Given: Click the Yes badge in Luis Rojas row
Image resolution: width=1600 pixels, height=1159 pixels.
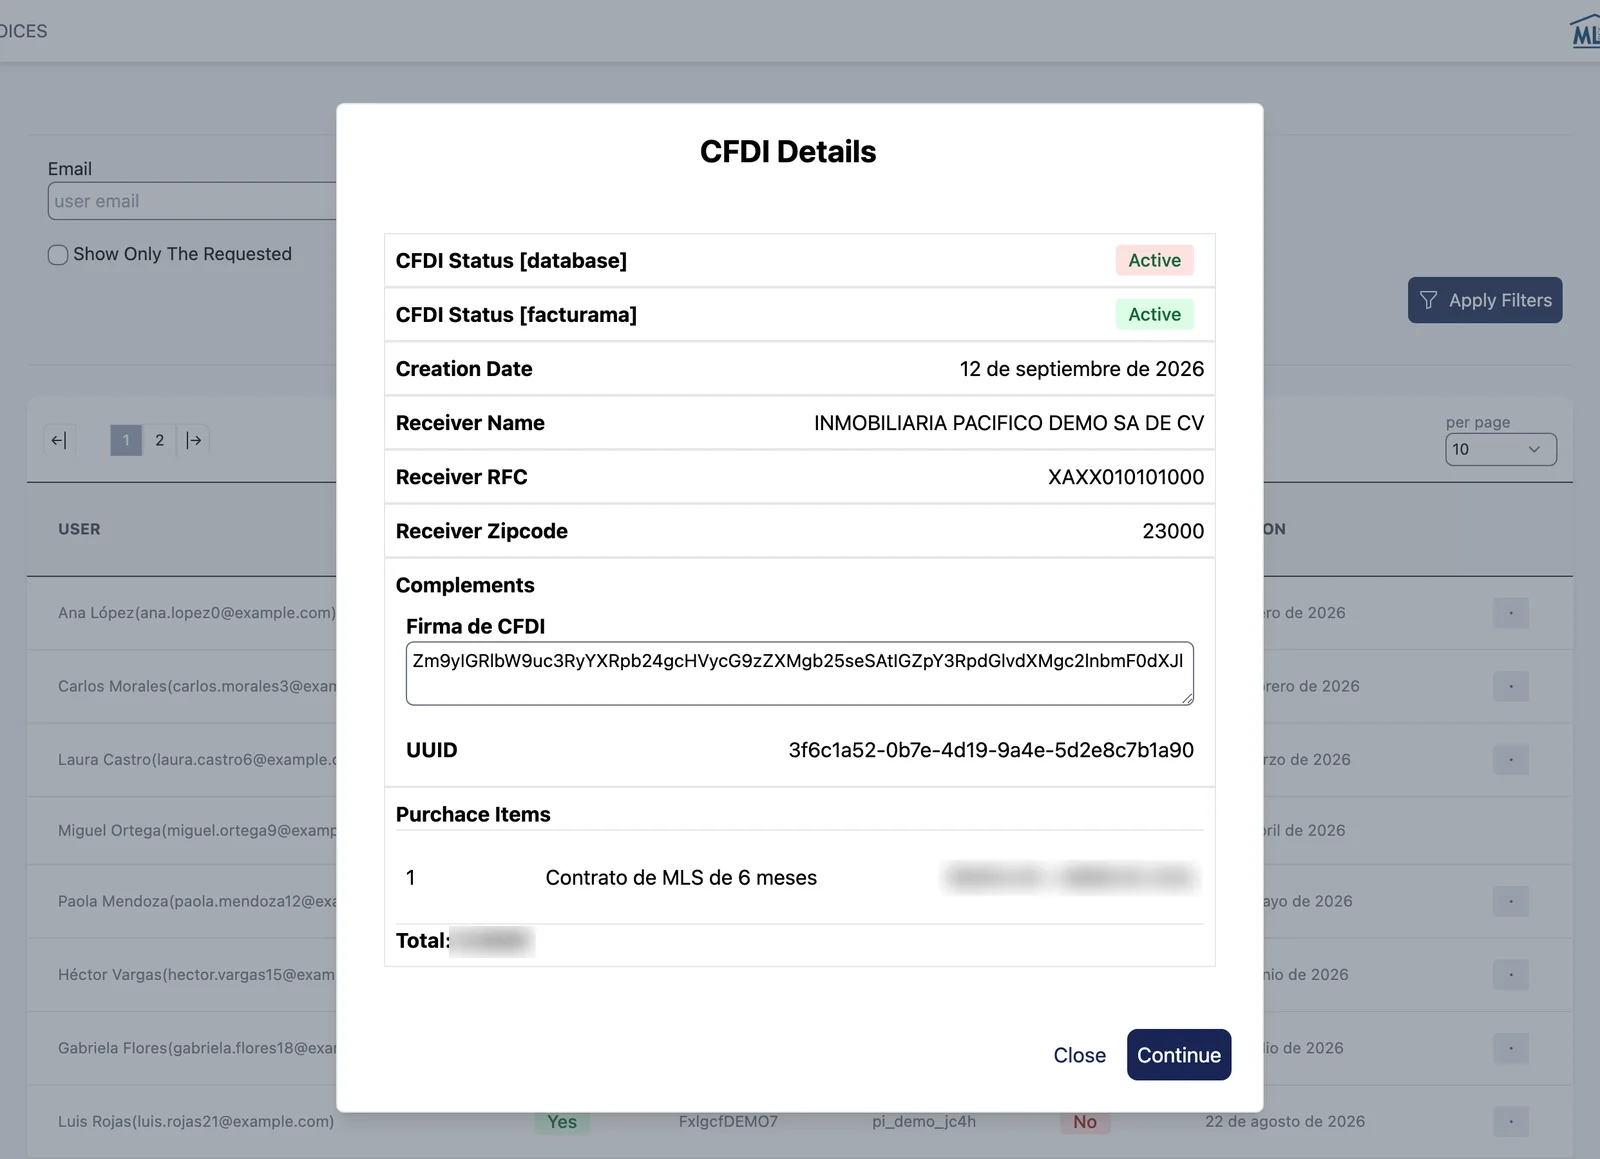Looking at the screenshot, I should [562, 1122].
